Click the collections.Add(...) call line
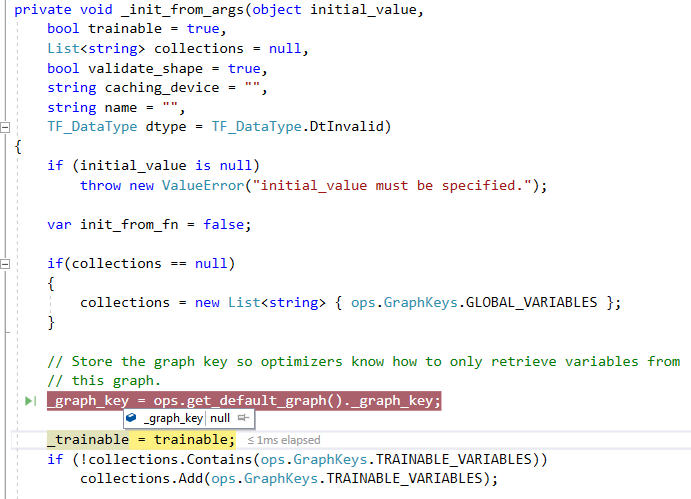The width and height of the screenshot is (691, 499). click(x=289, y=479)
